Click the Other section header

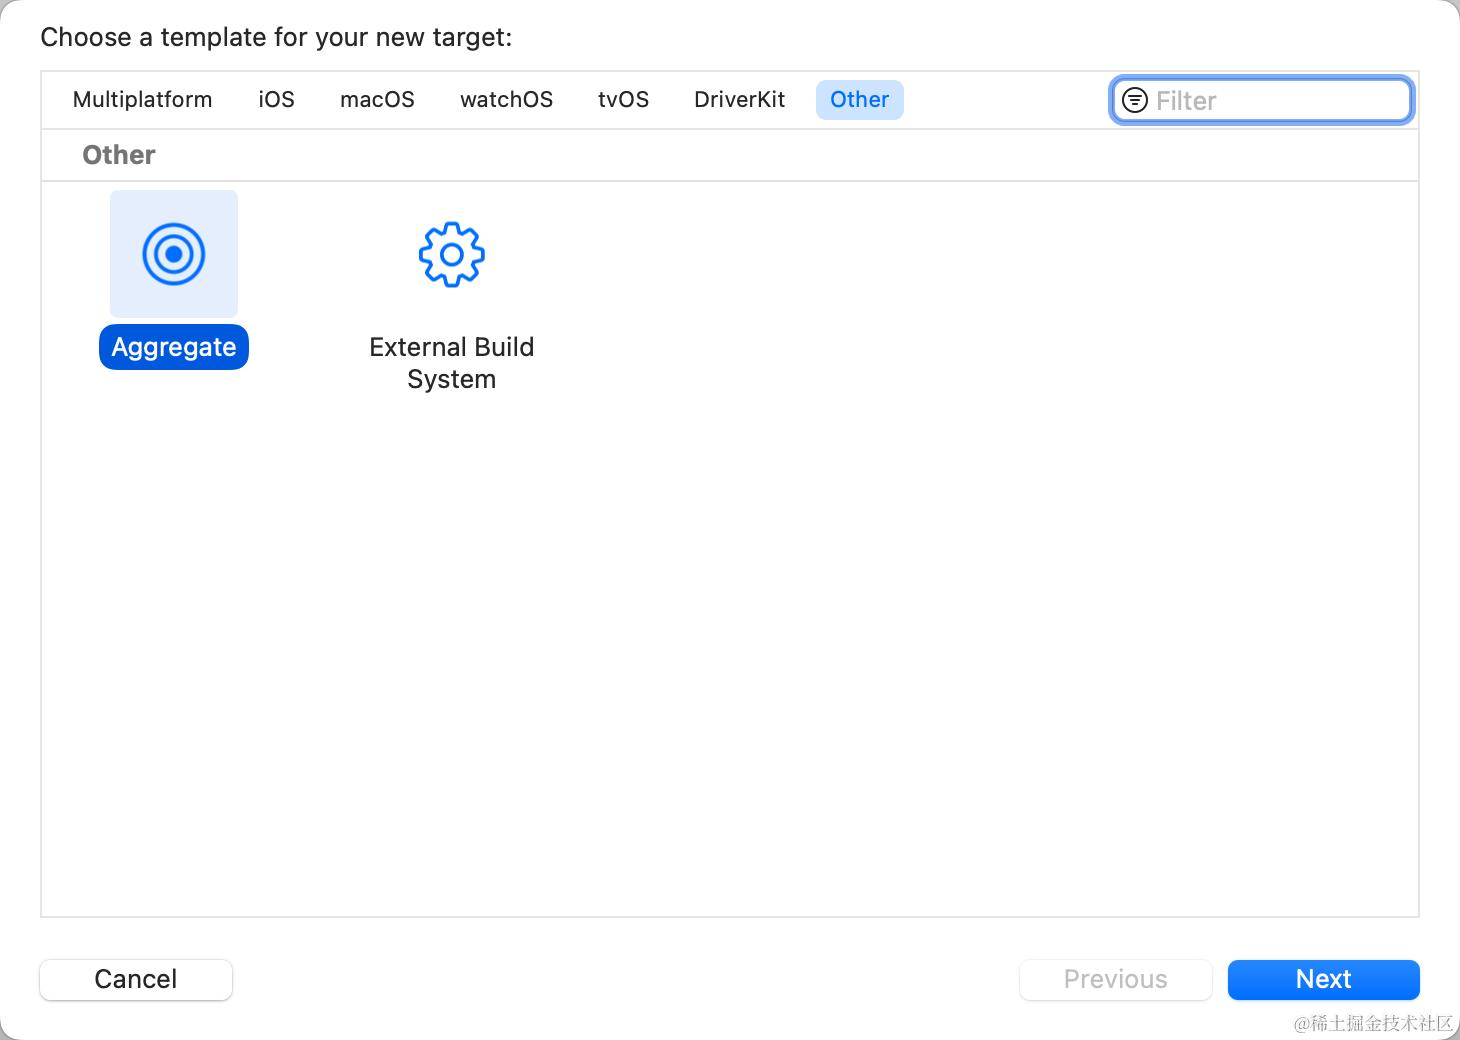119,155
